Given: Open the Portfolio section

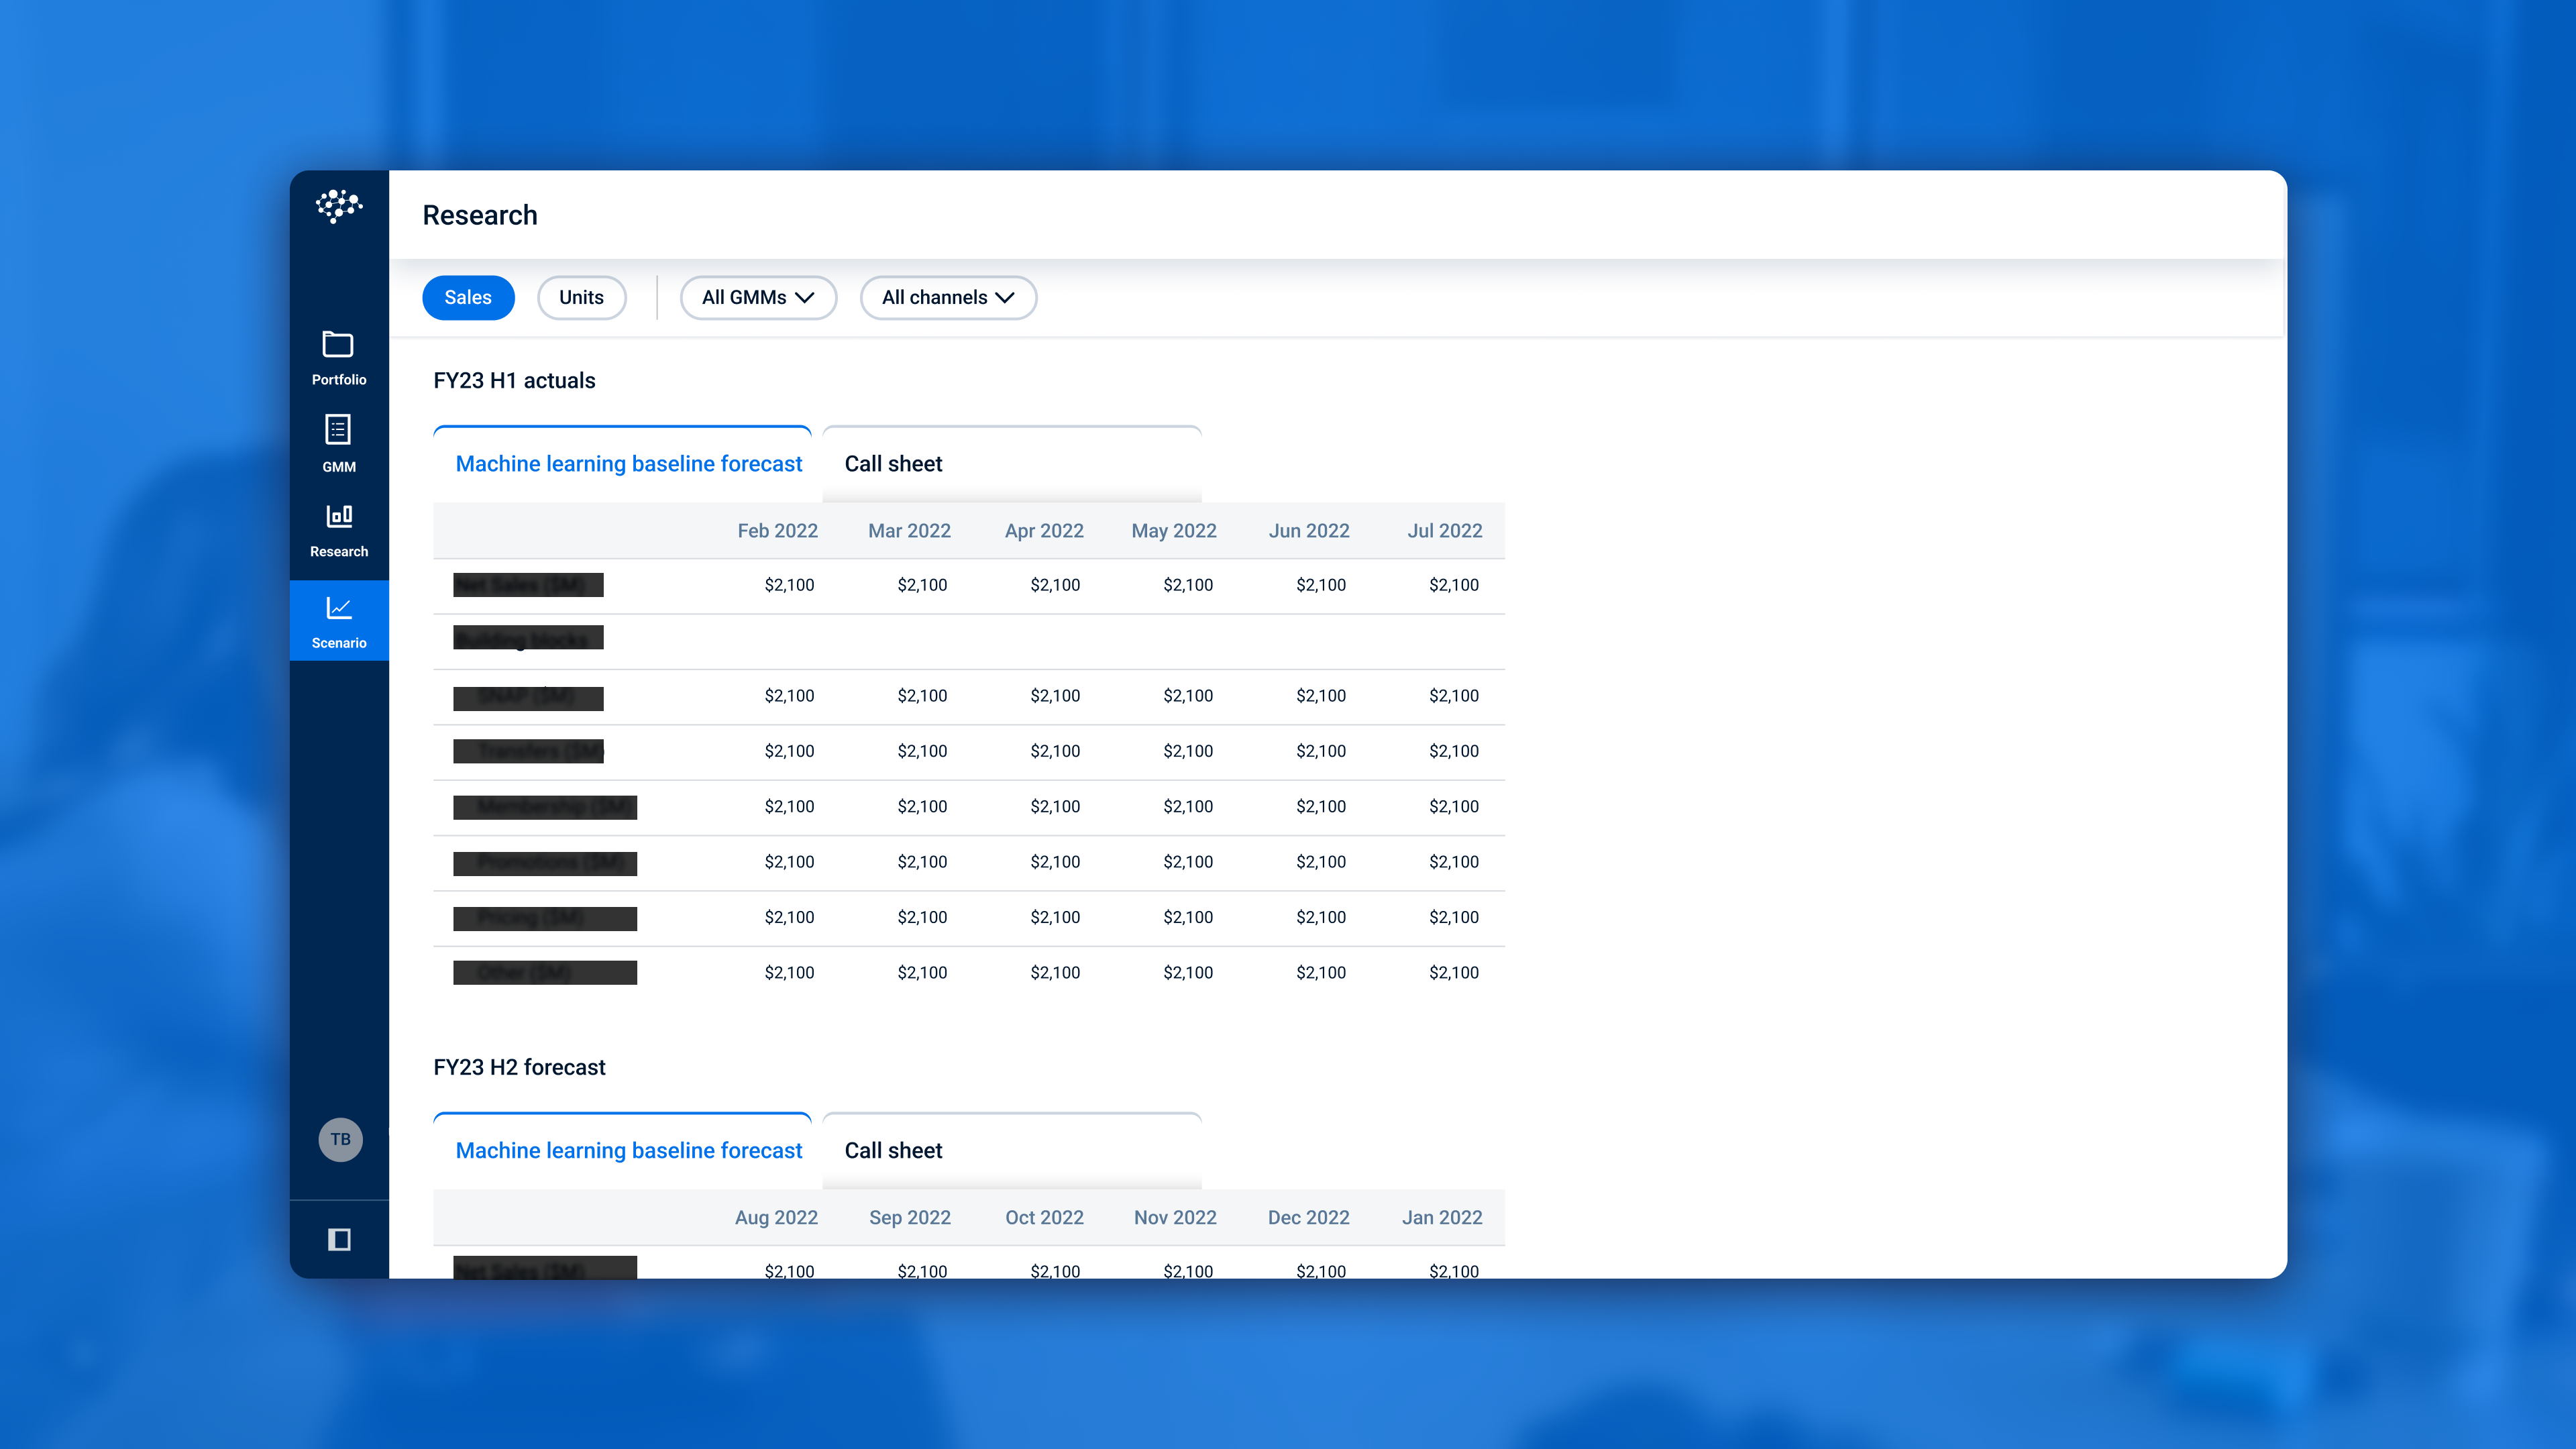Looking at the screenshot, I should click(339, 358).
